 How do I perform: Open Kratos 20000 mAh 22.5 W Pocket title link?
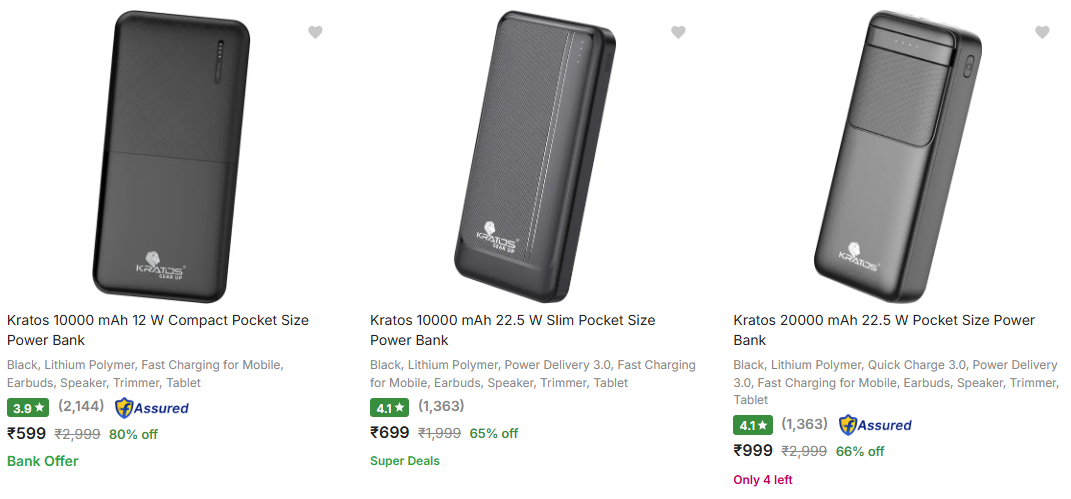(x=883, y=330)
